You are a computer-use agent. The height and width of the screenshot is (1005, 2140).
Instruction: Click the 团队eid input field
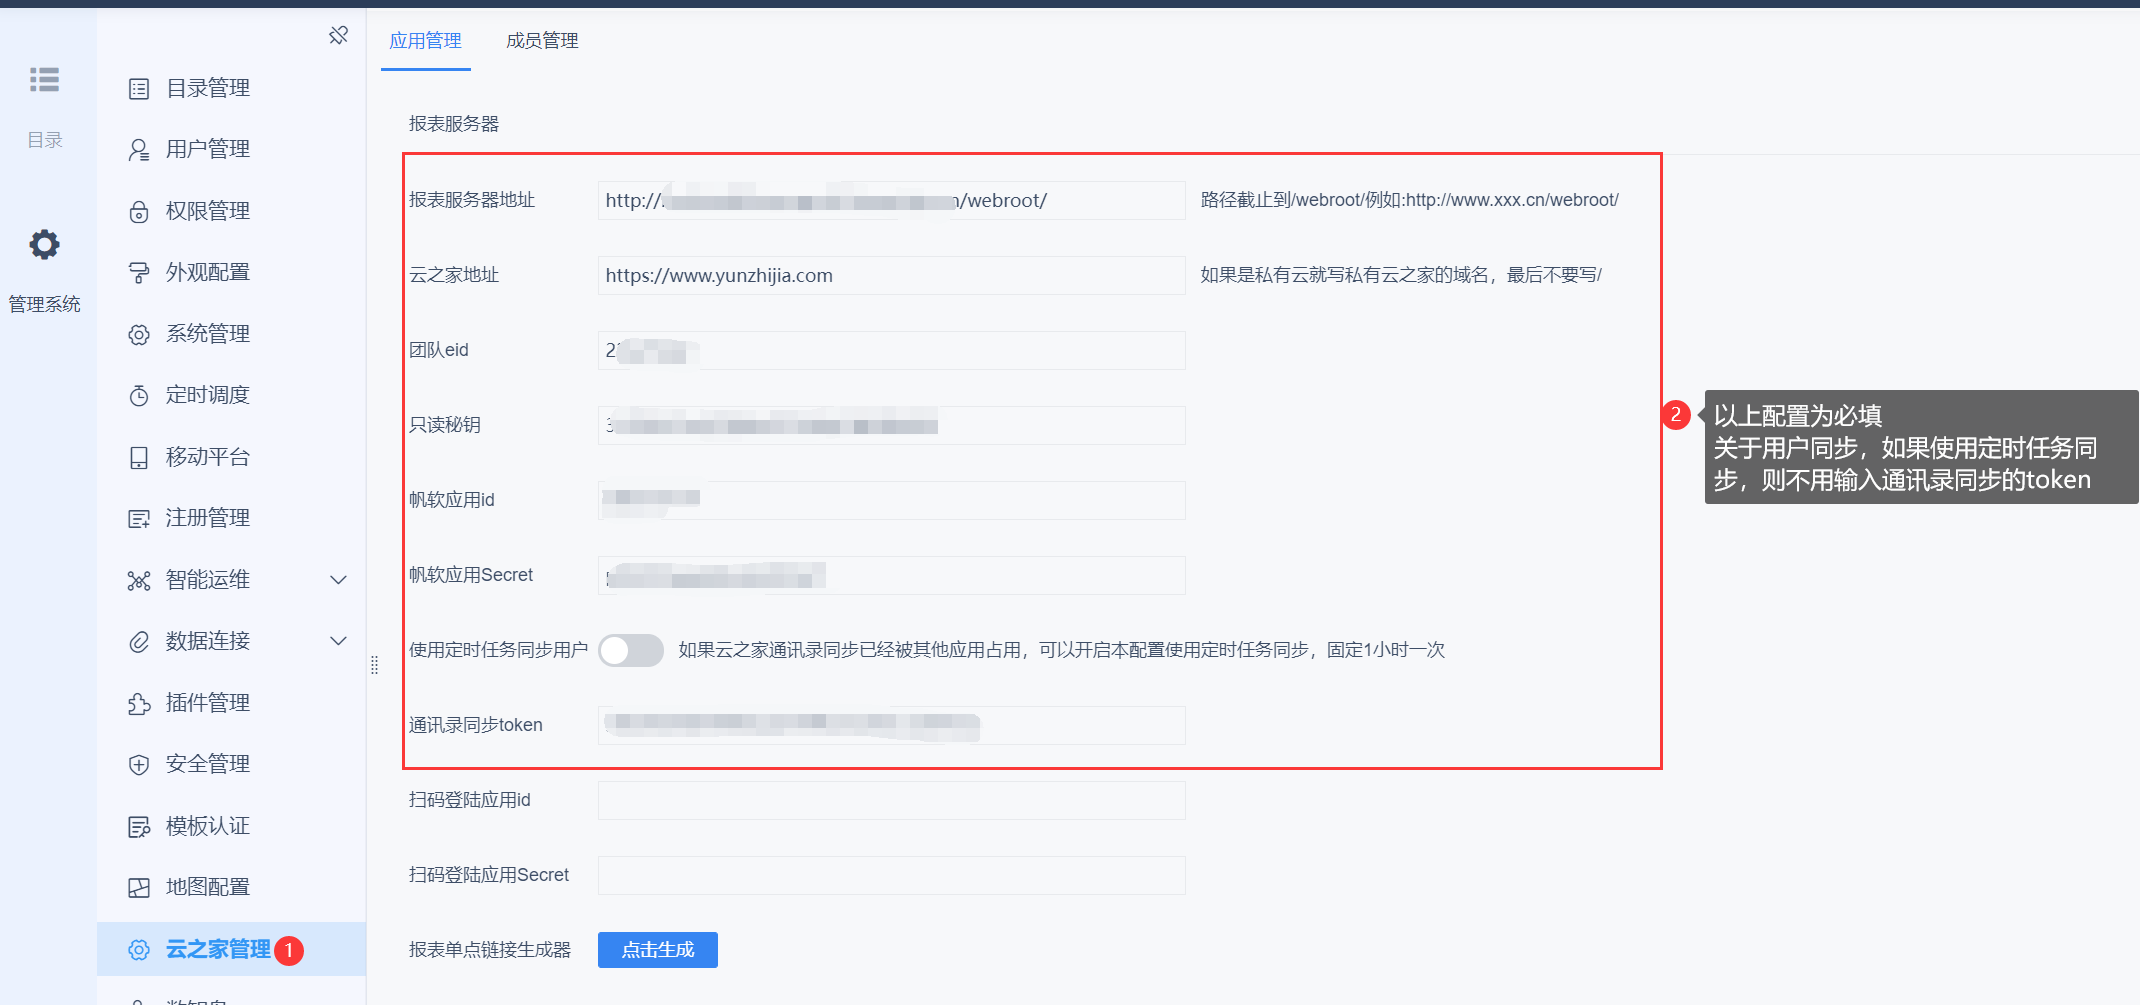coord(892,350)
